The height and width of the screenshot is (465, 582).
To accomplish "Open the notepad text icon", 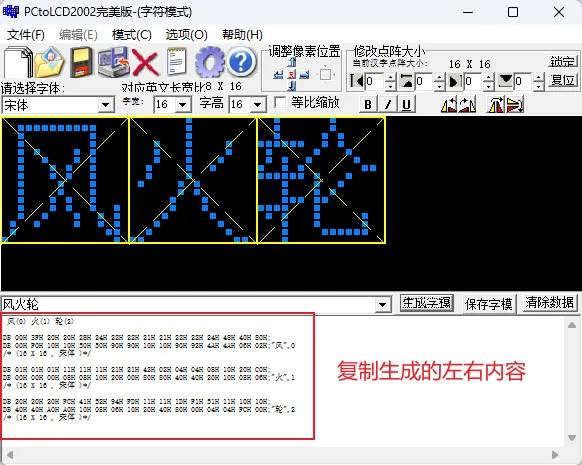I will (x=177, y=61).
